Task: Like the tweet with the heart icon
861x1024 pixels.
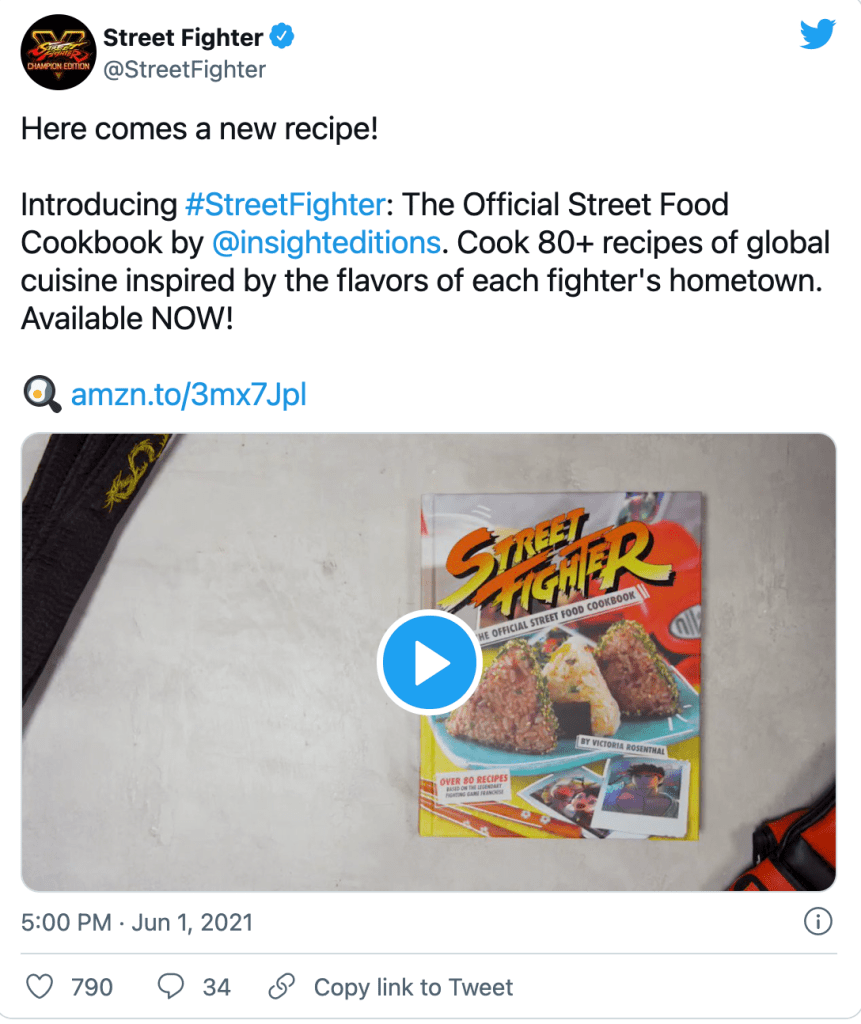Action: 39,987
